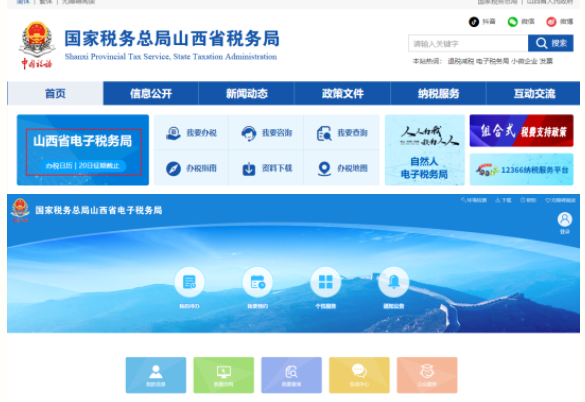
Task: Click the document-with-clock circle icon in the e-tax banner
Action: pyautogui.click(x=190, y=281)
